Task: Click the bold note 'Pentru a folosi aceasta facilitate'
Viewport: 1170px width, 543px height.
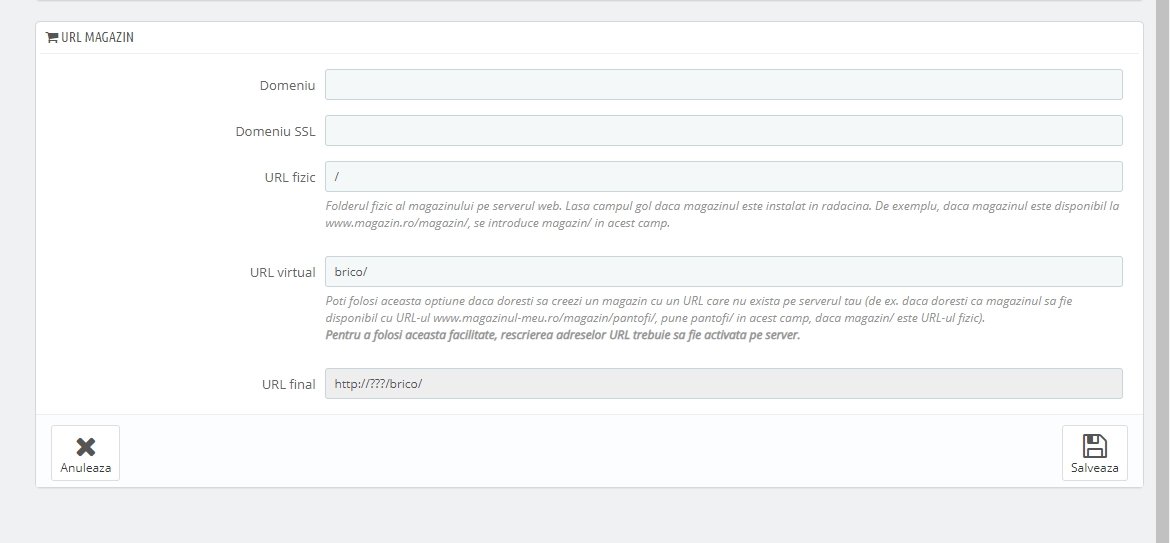Action: coord(562,335)
